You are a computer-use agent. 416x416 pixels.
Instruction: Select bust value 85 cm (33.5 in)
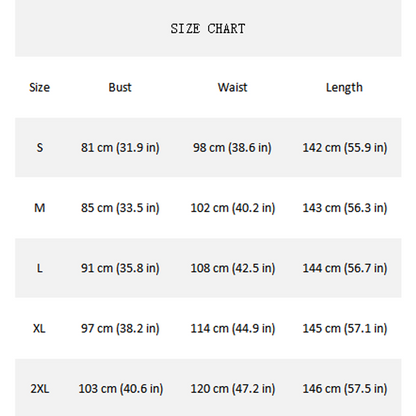pyautogui.click(x=120, y=208)
